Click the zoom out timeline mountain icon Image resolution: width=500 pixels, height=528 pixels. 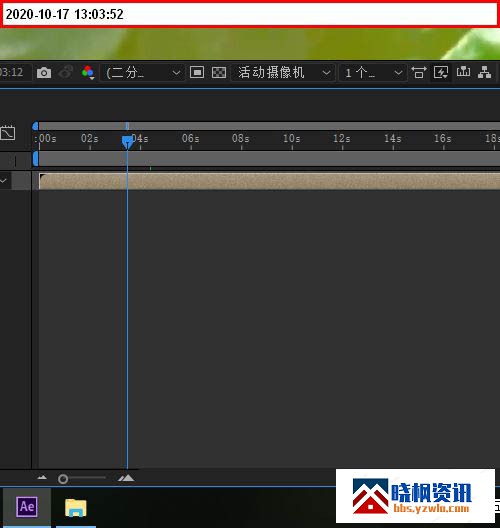[x=42, y=477]
